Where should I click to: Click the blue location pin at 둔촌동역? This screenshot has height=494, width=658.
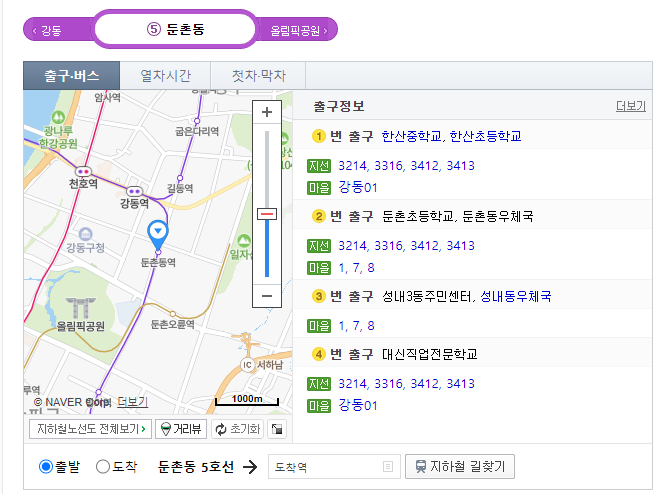tap(157, 234)
